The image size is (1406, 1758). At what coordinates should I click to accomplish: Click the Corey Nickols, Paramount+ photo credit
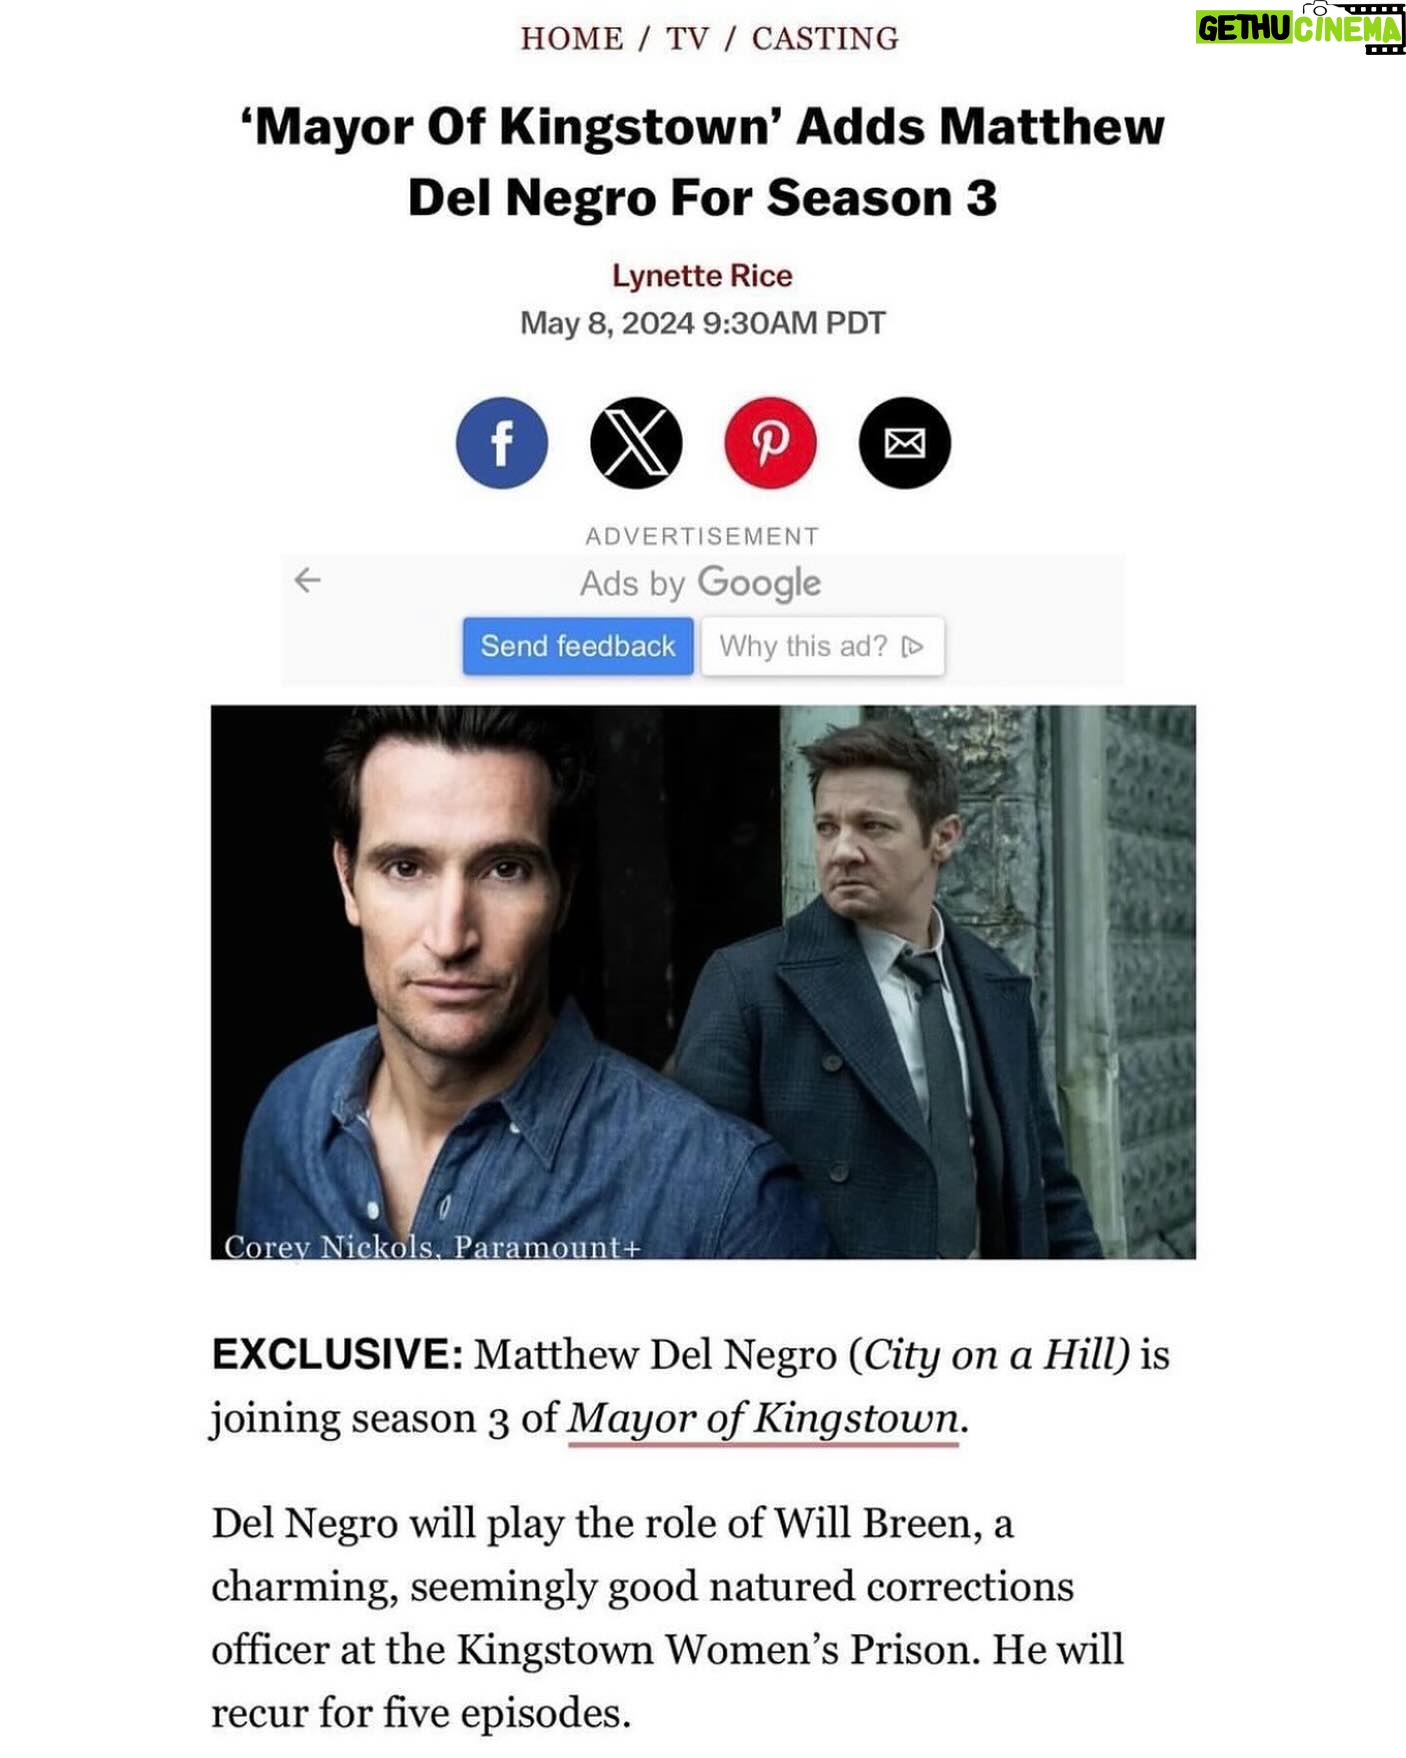click(x=432, y=1246)
